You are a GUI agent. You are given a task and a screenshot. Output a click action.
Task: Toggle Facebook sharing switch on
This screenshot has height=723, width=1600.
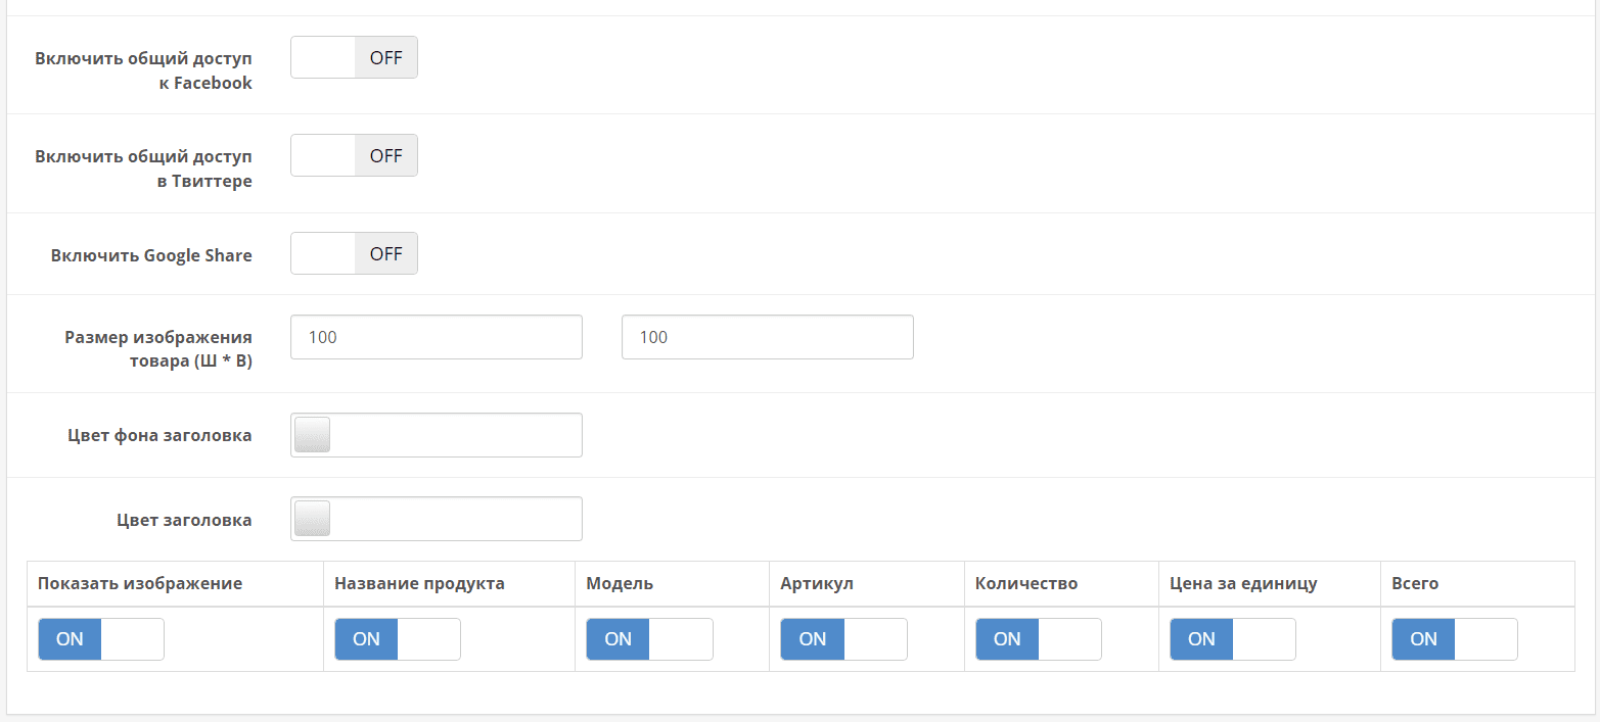click(x=354, y=58)
